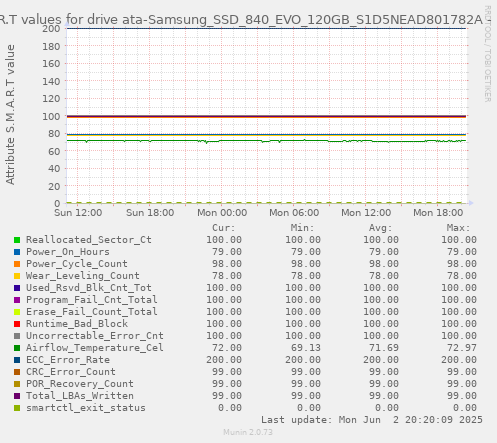Select the Total_LBAs_Written legend label
The height and width of the screenshot is (443, 497).
click(x=80, y=396)
